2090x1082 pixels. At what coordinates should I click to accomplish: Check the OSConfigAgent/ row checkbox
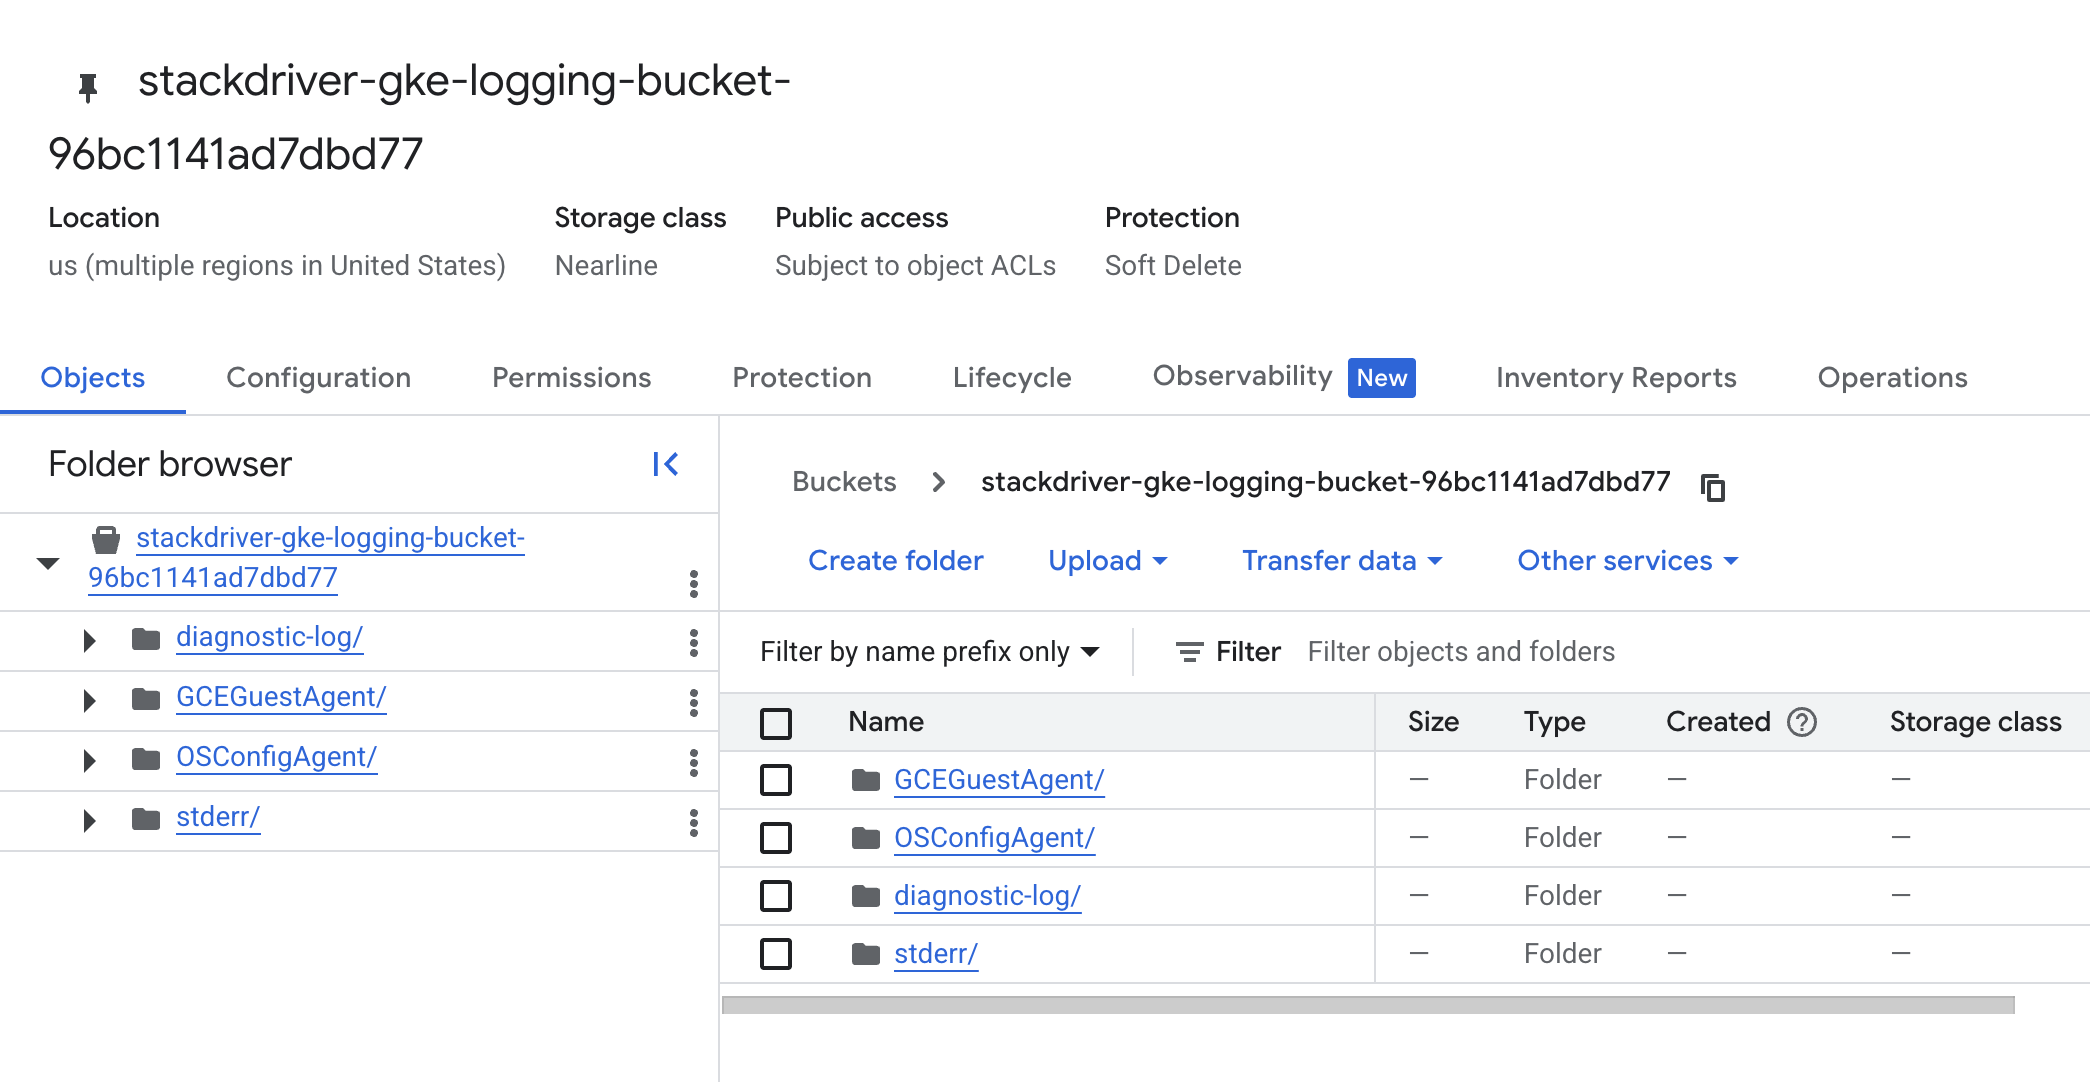pos(776,838)
